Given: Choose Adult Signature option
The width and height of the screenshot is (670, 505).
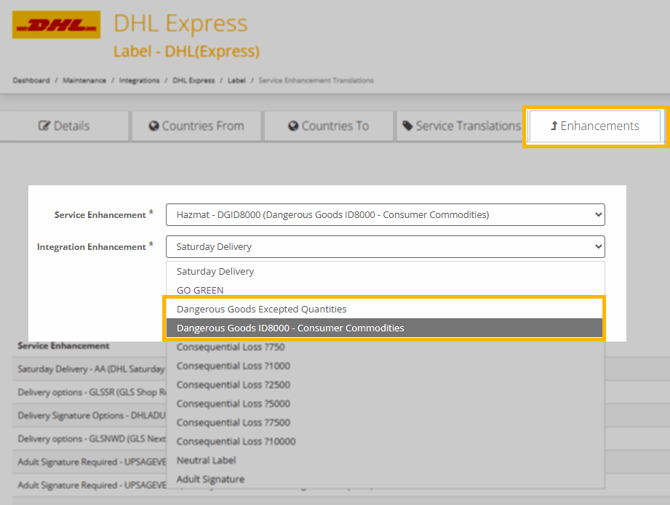Looking at the screenshot, I should point(385,479).
